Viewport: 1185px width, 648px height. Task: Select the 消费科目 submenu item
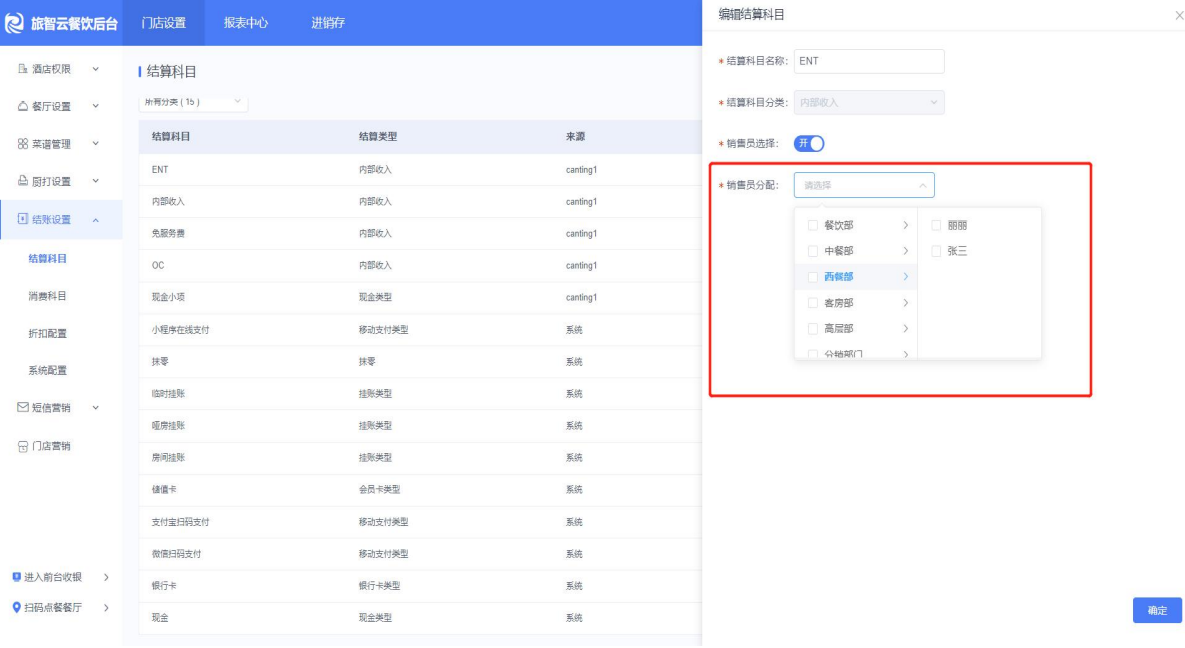[x=48, y=296]
